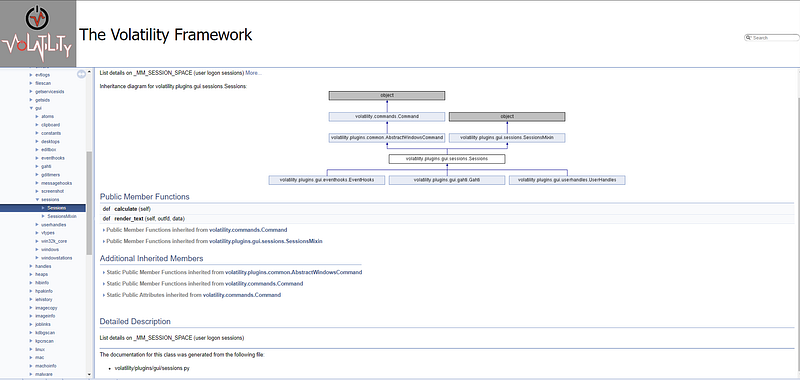Click the search magnifier icon
Image resolution: width=800 pixels, height=380 pixels.
click(748, 38)
